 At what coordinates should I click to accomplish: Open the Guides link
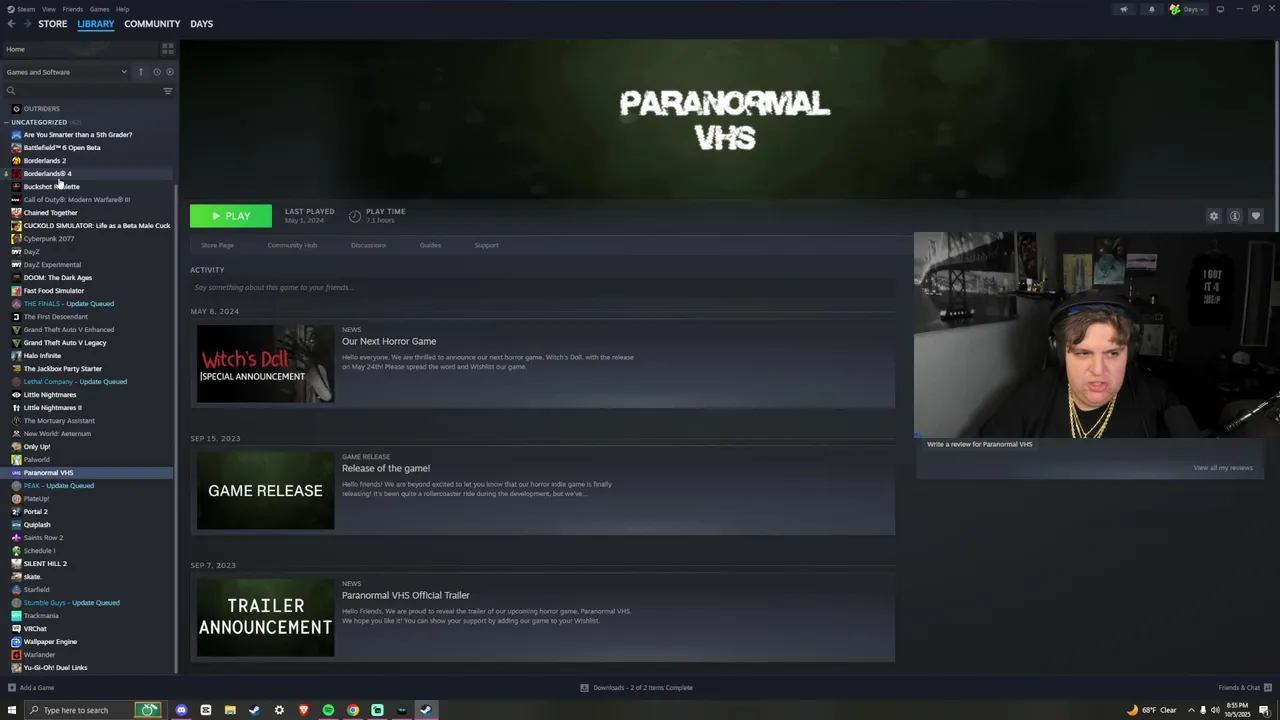pyautogui.click(x=430, y=245)
